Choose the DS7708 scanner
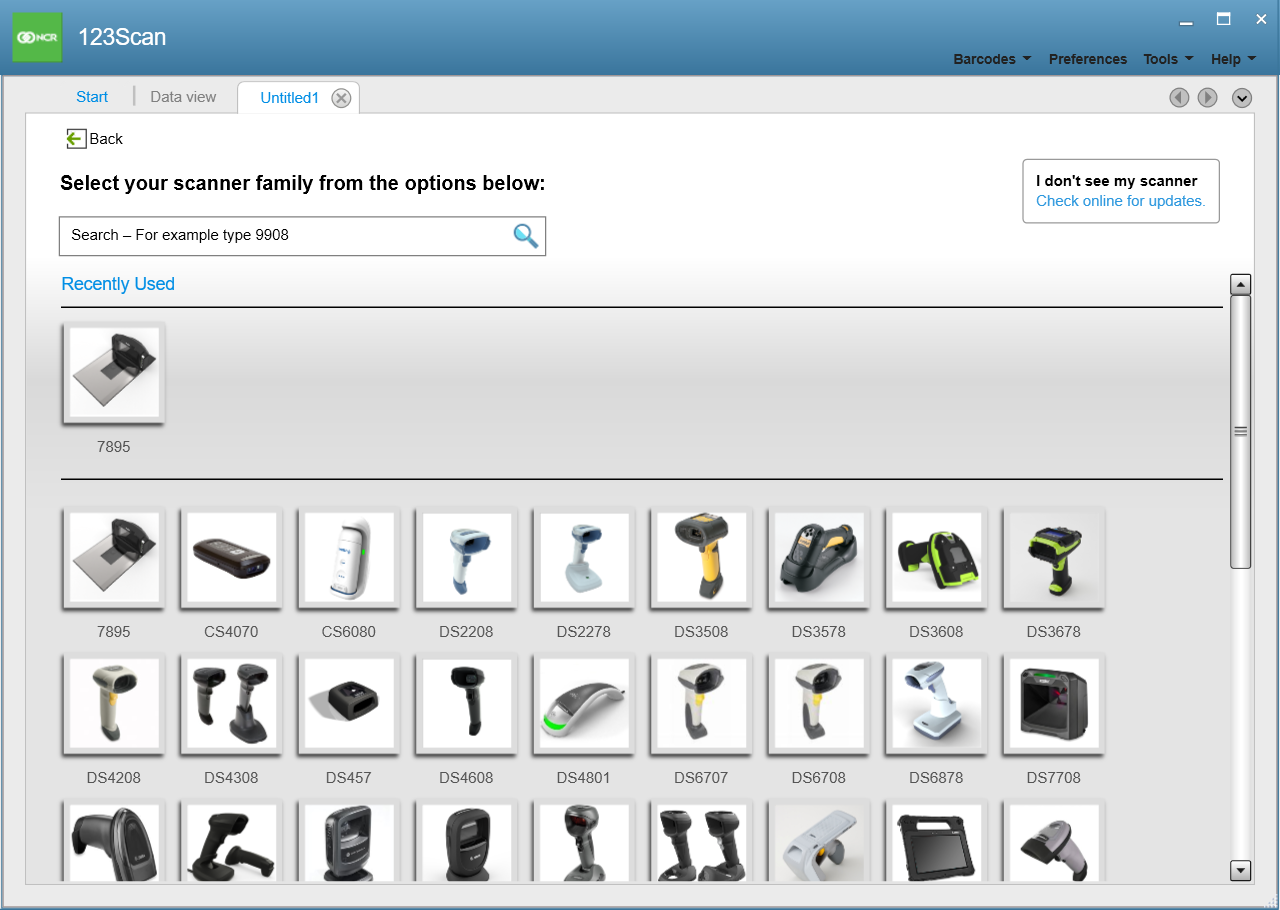This screenshot has width=1280, height=910. [x=1054, y=704]
